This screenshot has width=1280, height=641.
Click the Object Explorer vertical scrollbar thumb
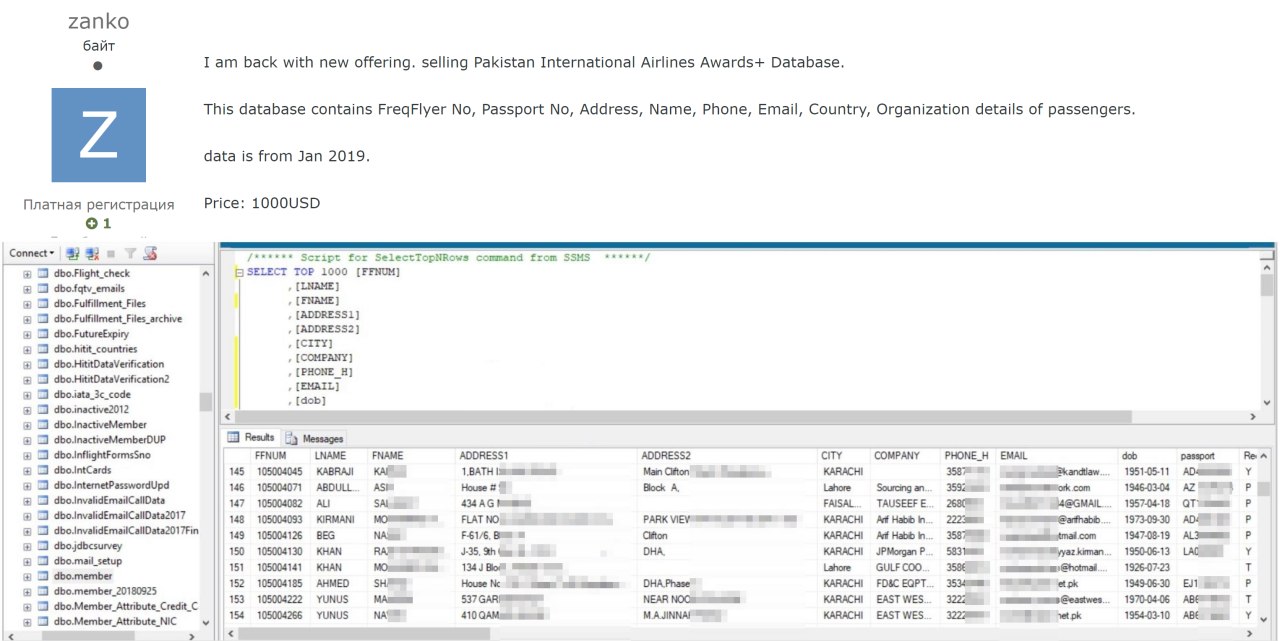click(x=206, y=402)
